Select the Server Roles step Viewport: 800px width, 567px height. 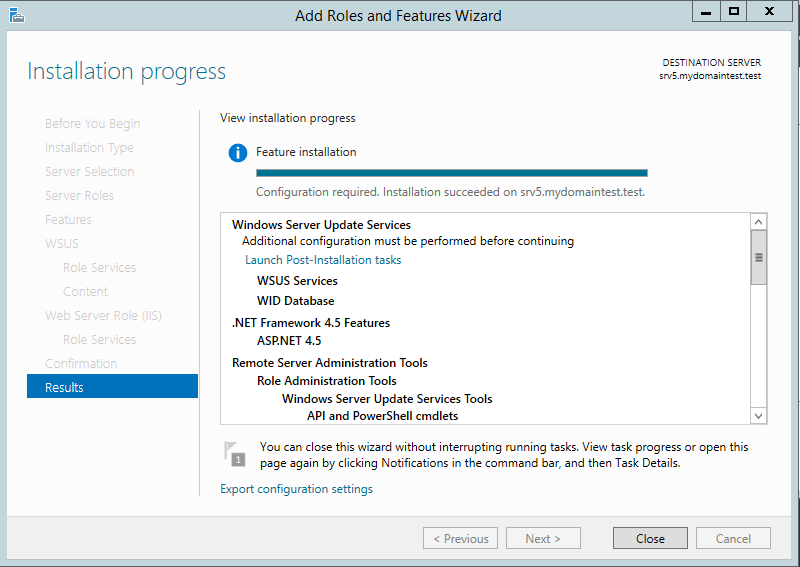coord(79,195)
